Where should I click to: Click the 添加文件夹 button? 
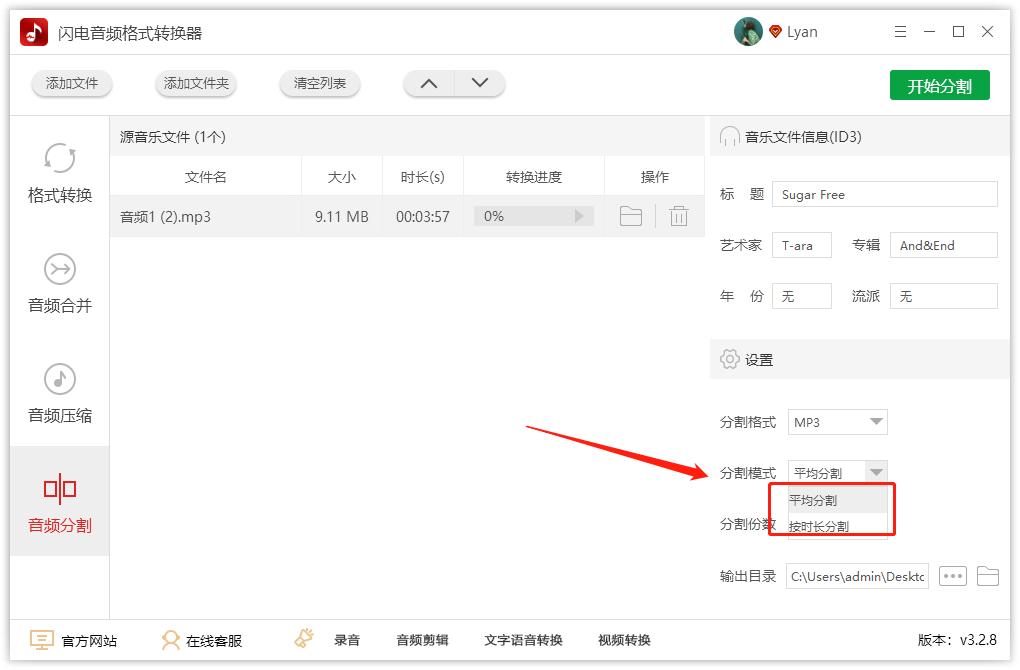[195, 84]
